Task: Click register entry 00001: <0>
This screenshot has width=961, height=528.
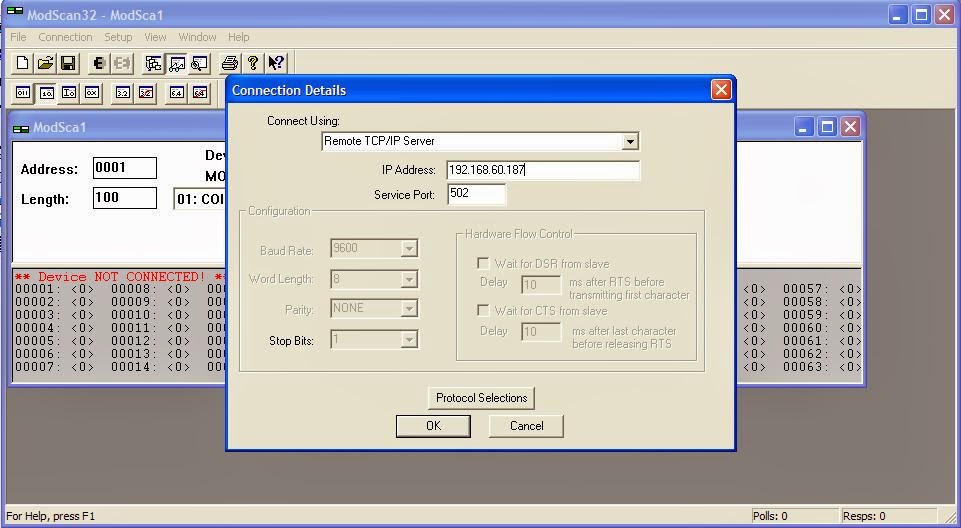Action: pos(55,289)
